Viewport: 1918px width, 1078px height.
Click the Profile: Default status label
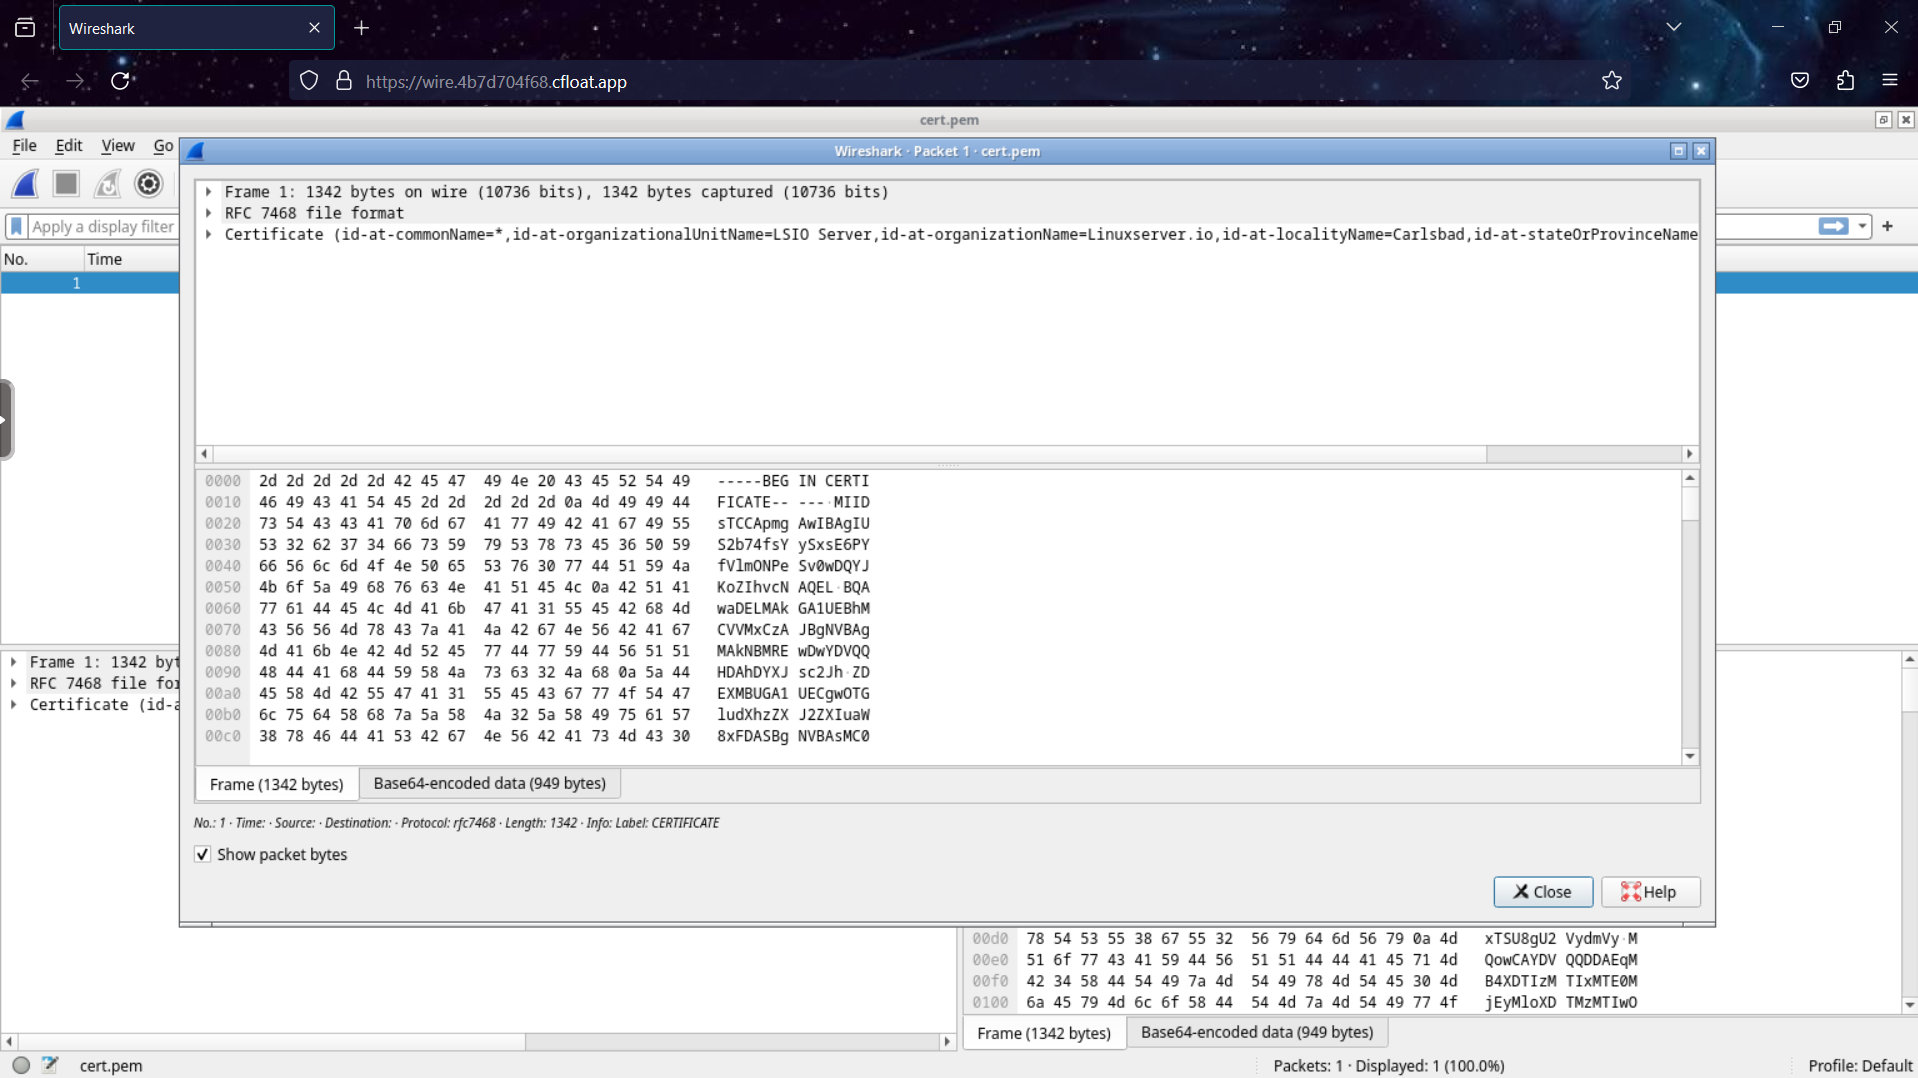(1859, 1066)
